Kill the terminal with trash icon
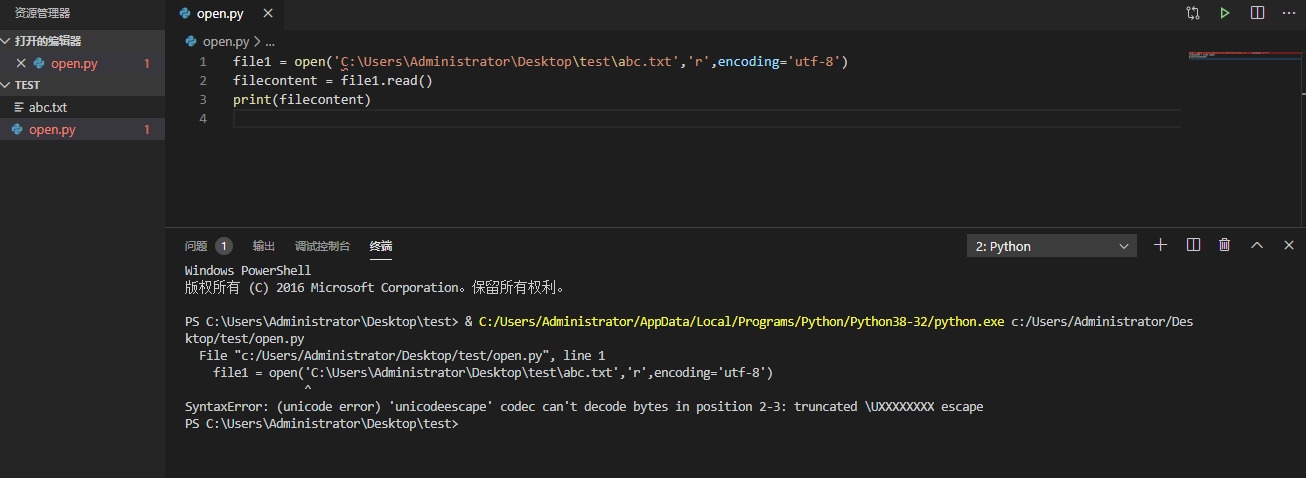The image size is (1306, 478). [x=1224, y=245]
